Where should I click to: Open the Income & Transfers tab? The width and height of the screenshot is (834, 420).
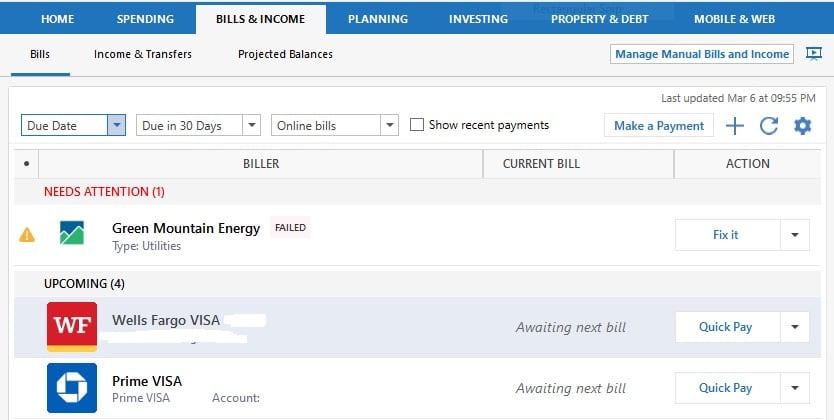pos(143,54)
